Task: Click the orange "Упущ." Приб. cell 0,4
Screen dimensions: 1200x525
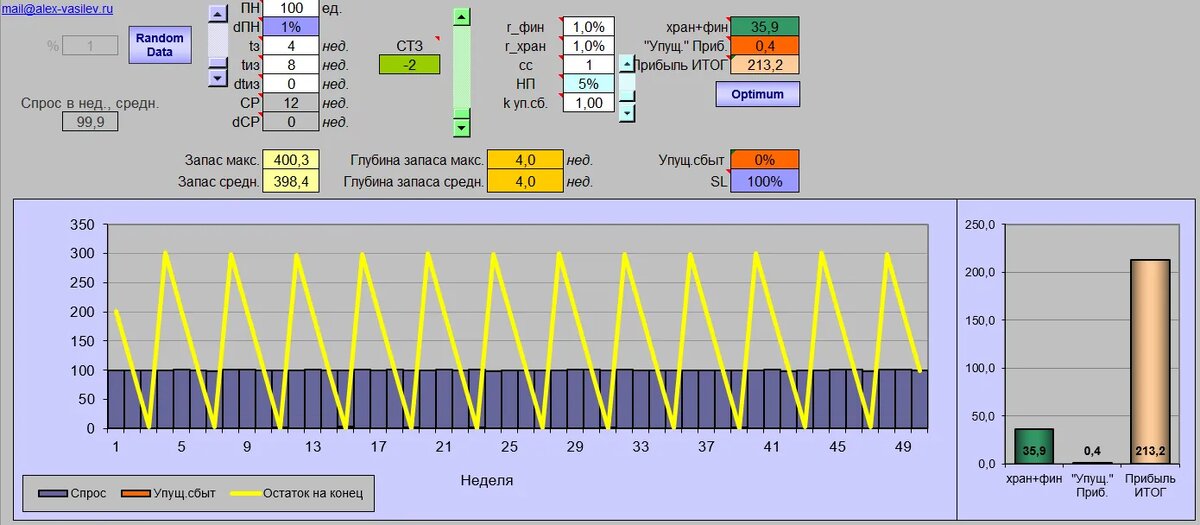Action: tap(765, 45)
